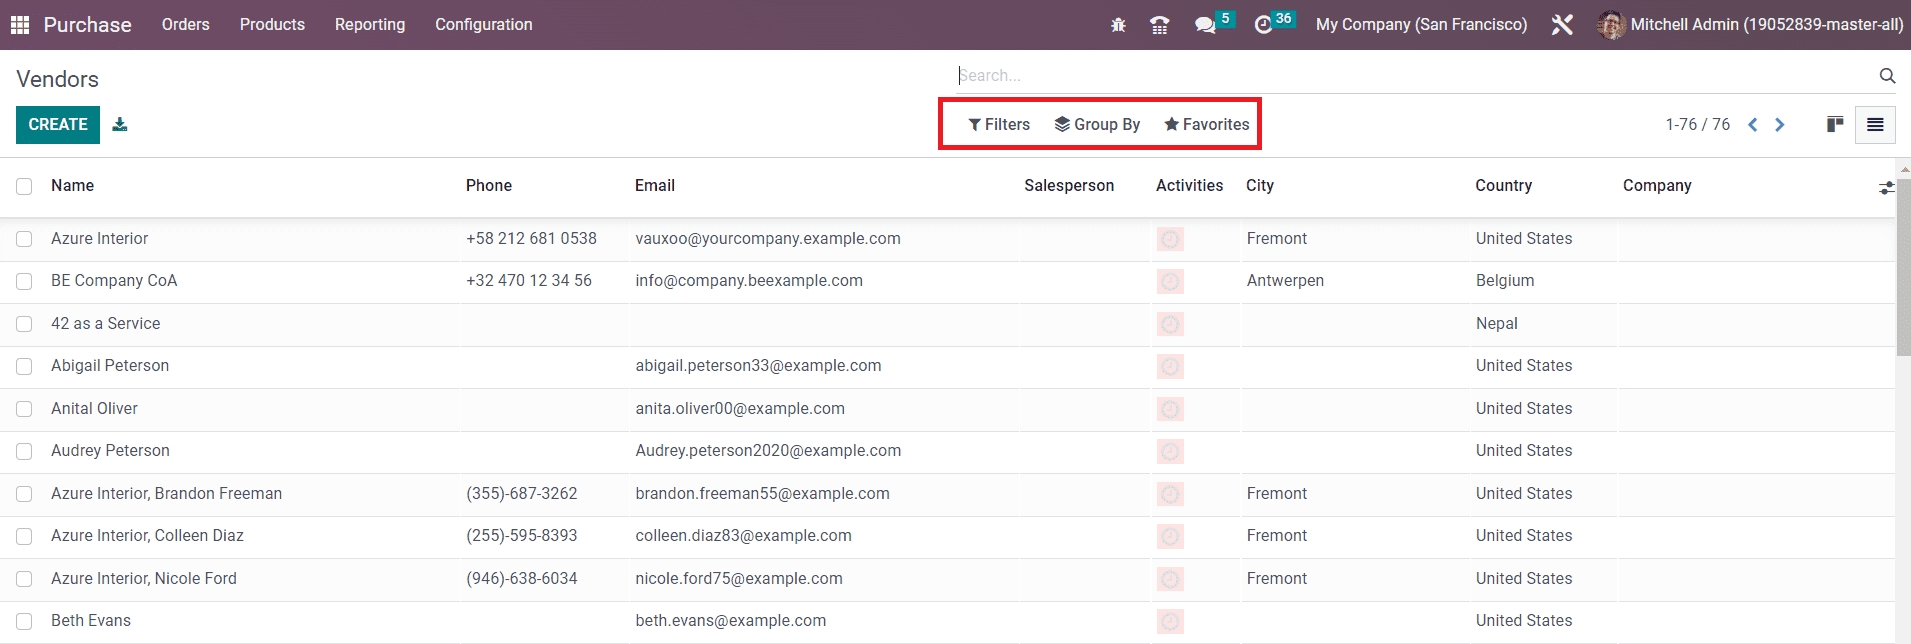Viewport: 1911px width, 644px height.
Task: Click the CREATE button
Action: tap(58, 125)
